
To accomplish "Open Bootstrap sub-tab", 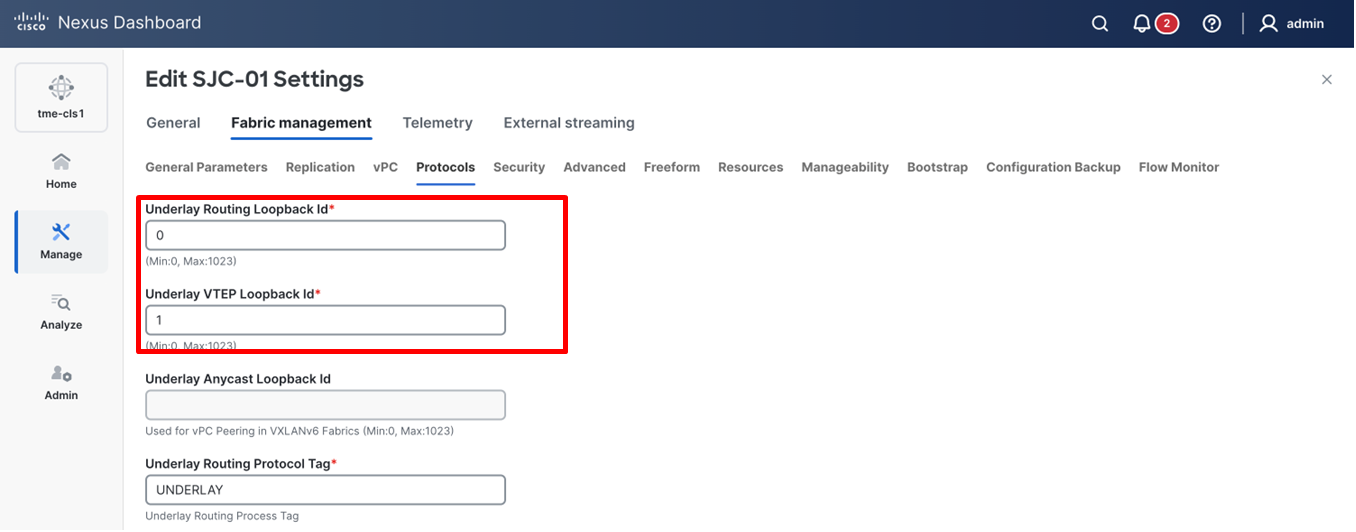I will click(937, 167).
